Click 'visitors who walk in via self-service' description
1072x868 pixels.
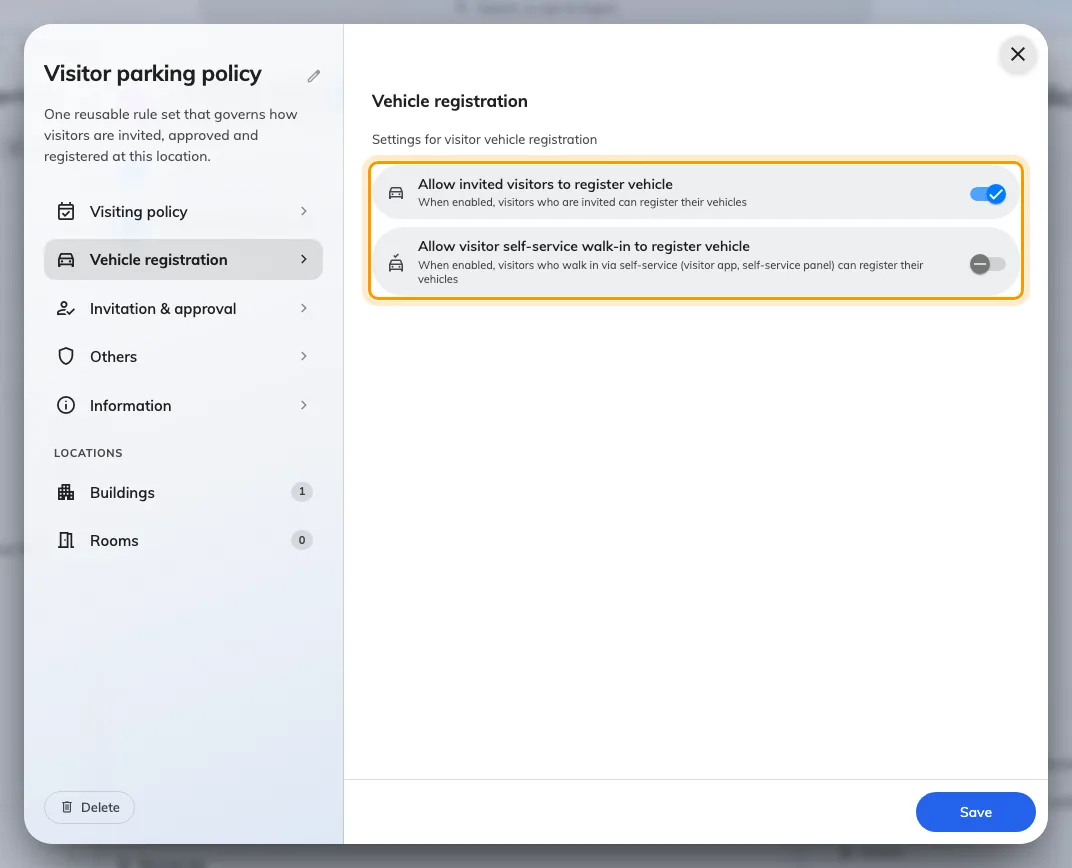pos(671,272)
